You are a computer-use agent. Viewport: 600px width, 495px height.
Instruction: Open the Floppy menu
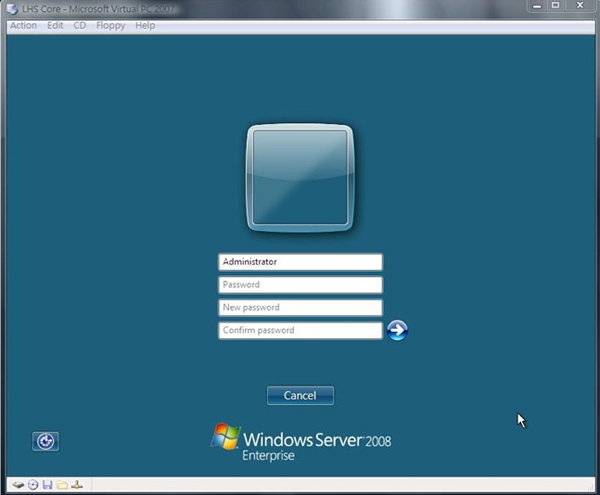coord(110,25)
